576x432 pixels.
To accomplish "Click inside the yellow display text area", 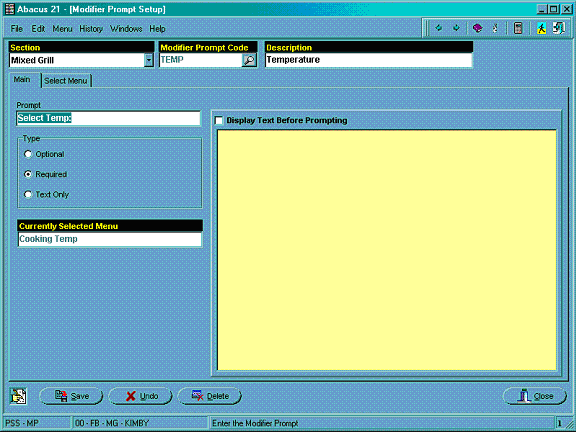I will pyautogui.click(x=387, y=250).
